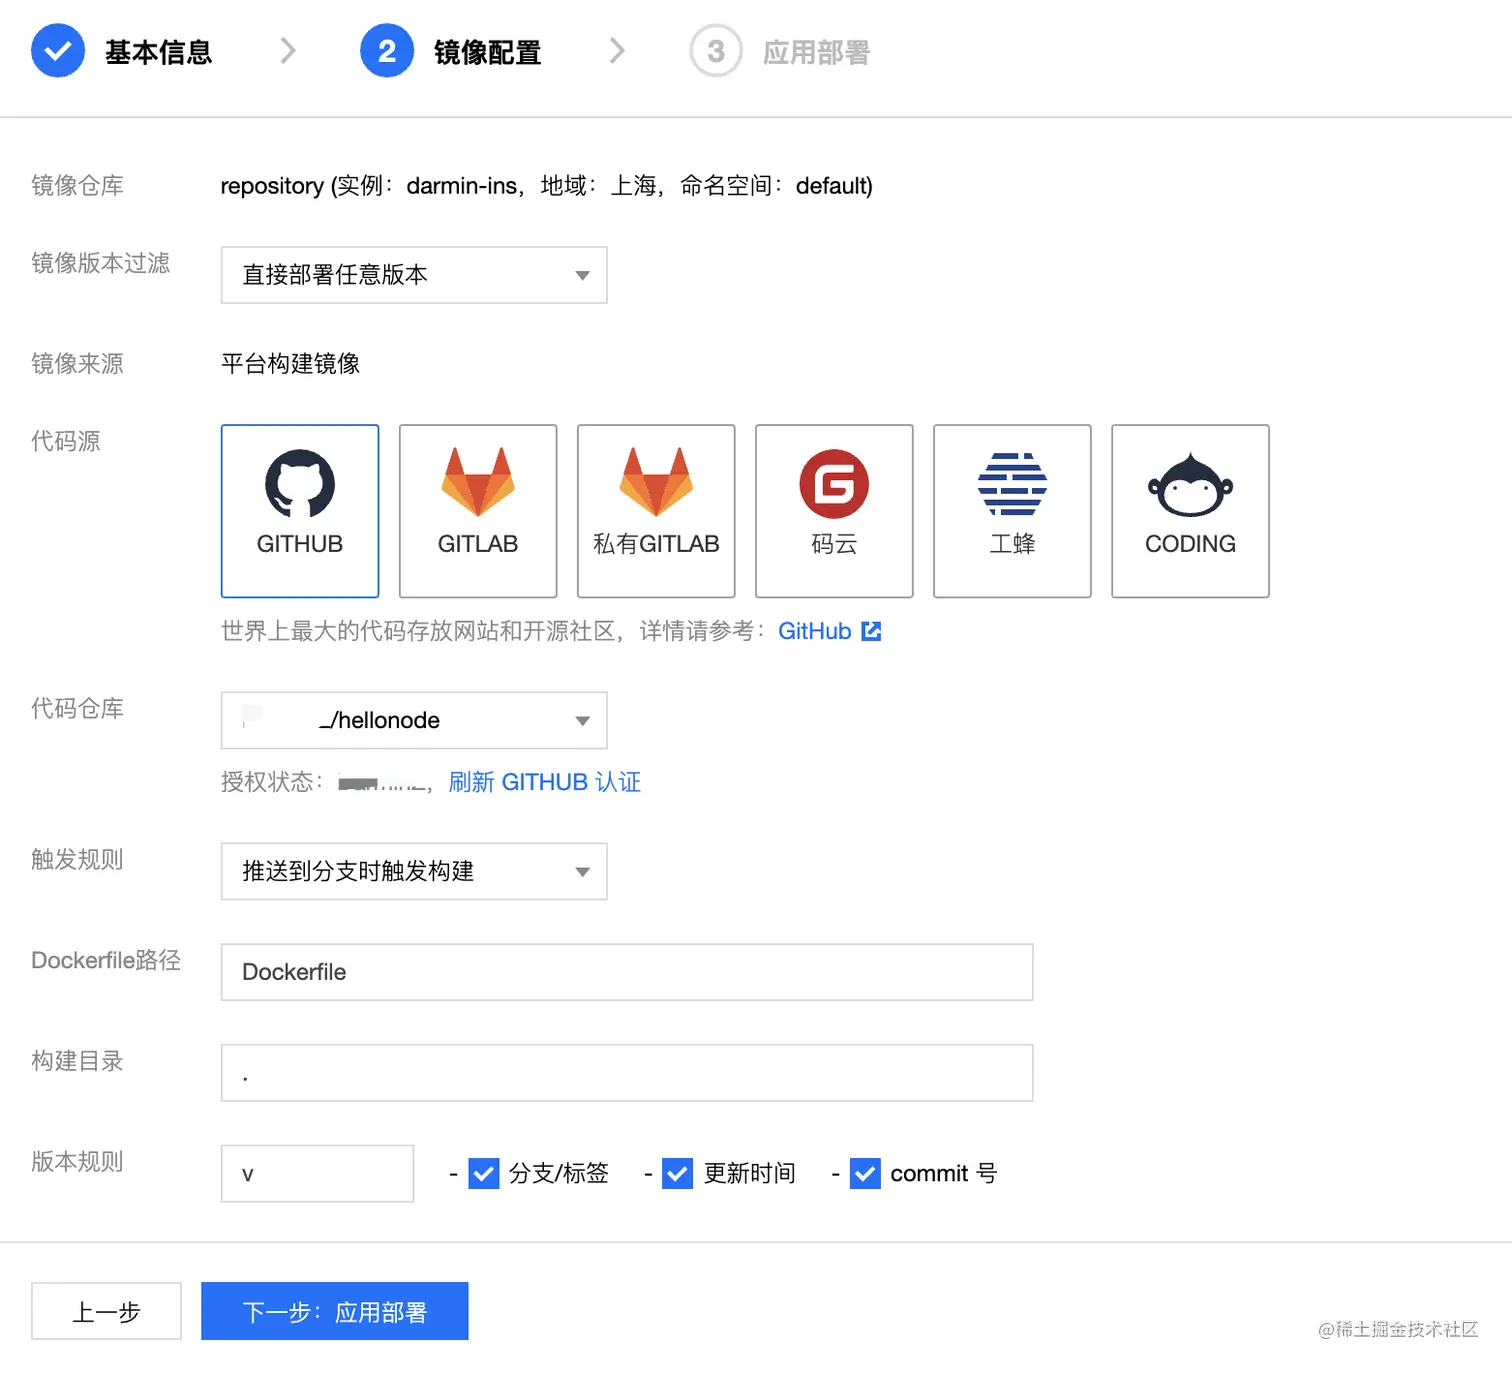Jump to the 应用部署 step

pos(817,52)
